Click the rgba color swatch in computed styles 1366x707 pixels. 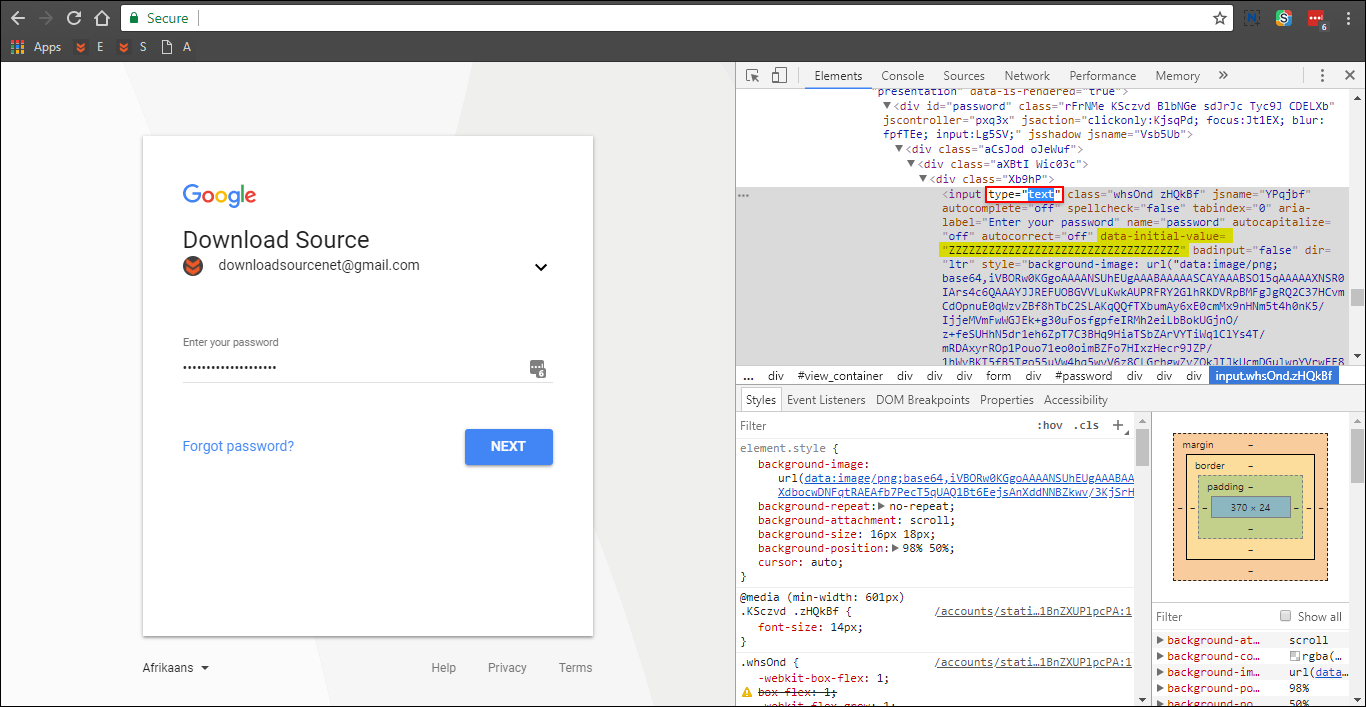tap(1295, 656)
